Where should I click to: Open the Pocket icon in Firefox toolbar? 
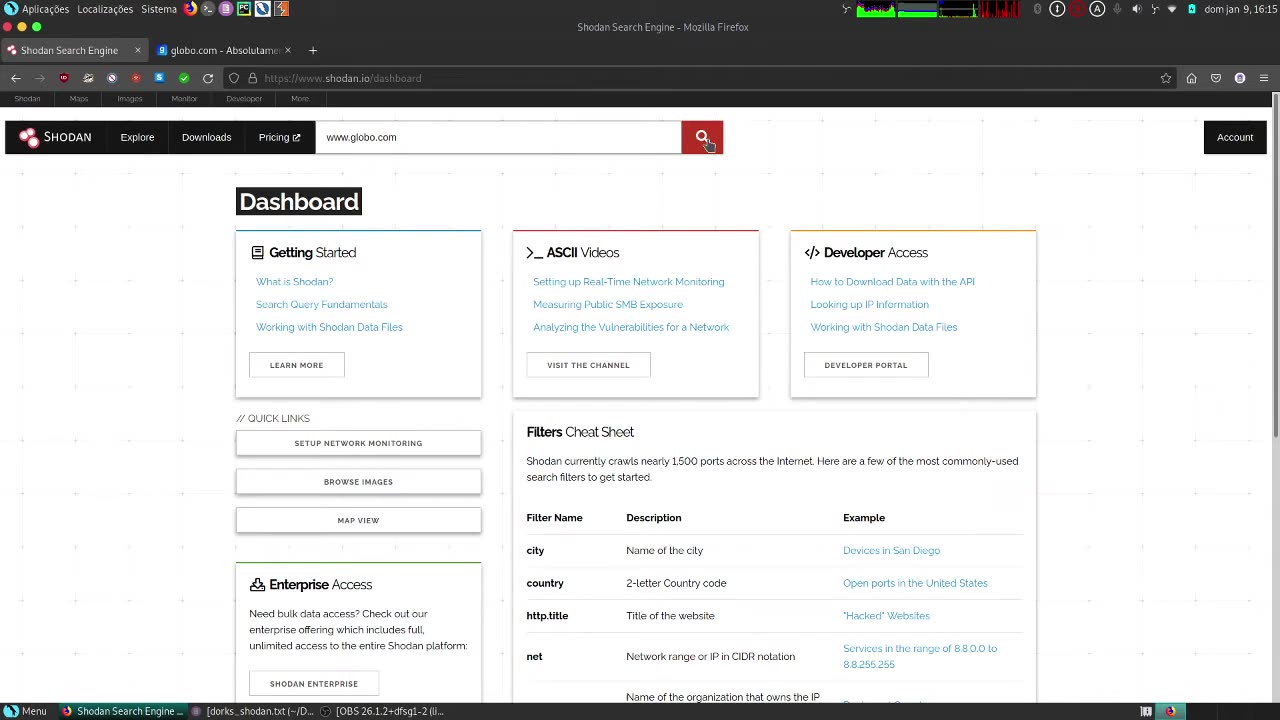(x=1216, y=78)
